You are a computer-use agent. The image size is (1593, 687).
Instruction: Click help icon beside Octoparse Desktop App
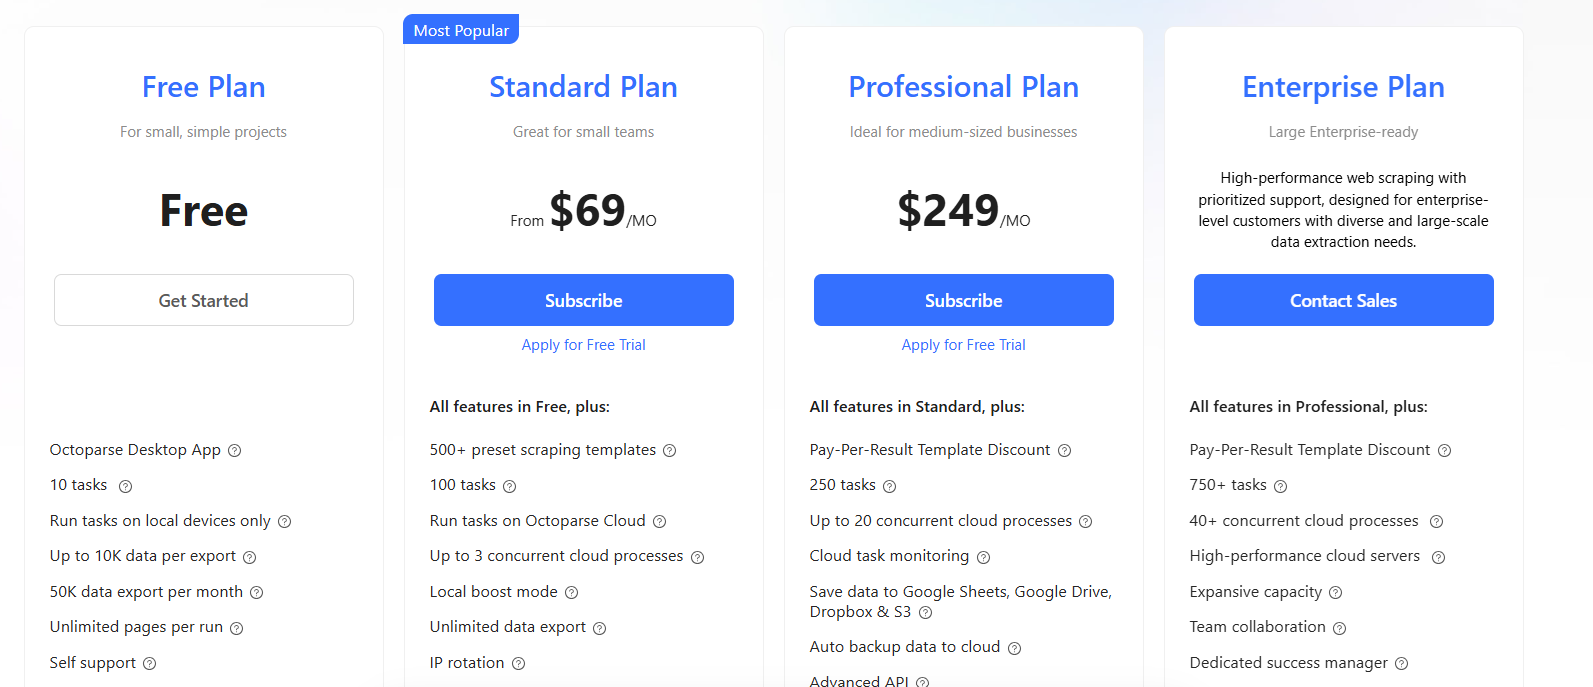(235, 451)
